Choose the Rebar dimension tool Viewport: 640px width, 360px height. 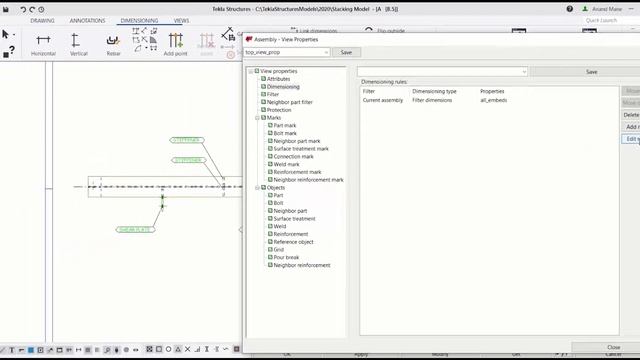coord(113,44)
